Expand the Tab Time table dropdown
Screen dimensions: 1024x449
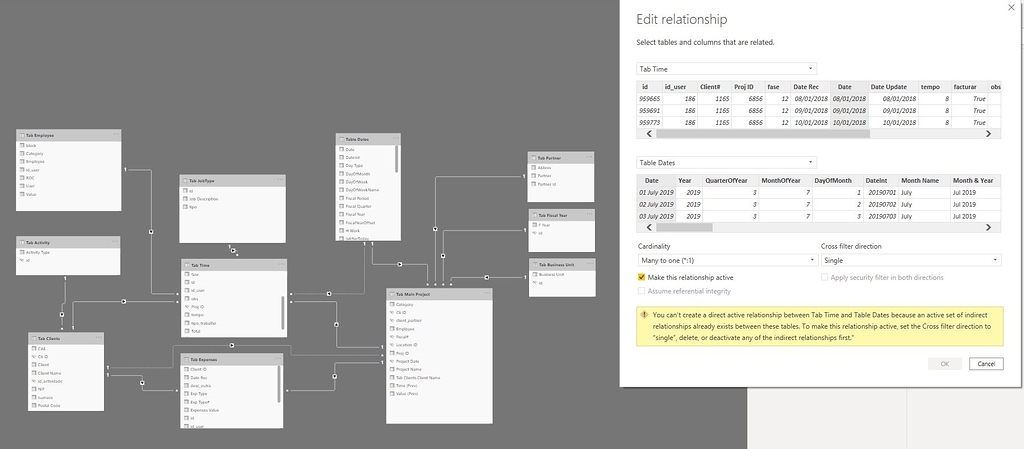pos(727,69)
